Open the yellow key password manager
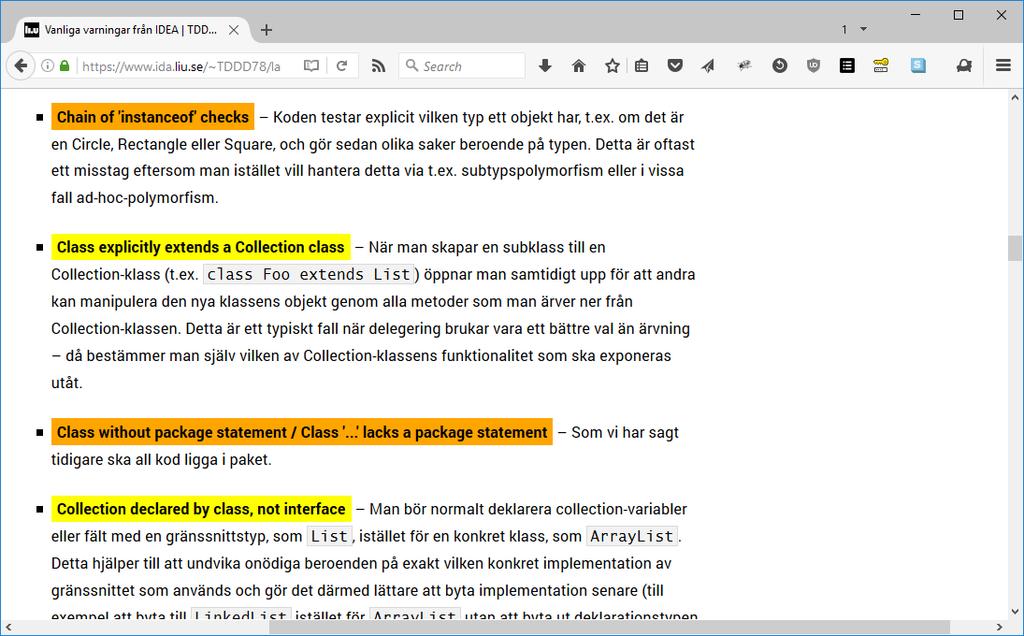 click(881, 65)
